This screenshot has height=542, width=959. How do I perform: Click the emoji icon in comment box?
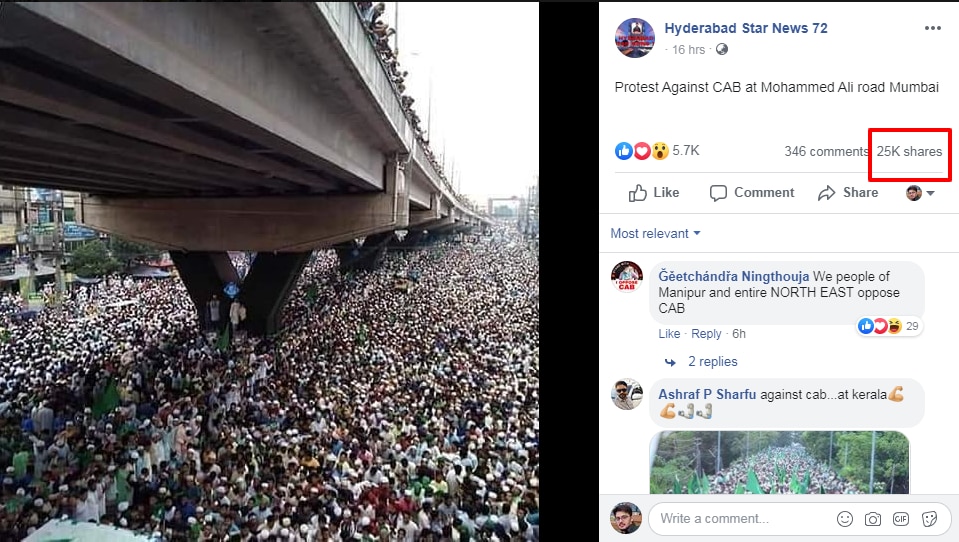[845, 519]
